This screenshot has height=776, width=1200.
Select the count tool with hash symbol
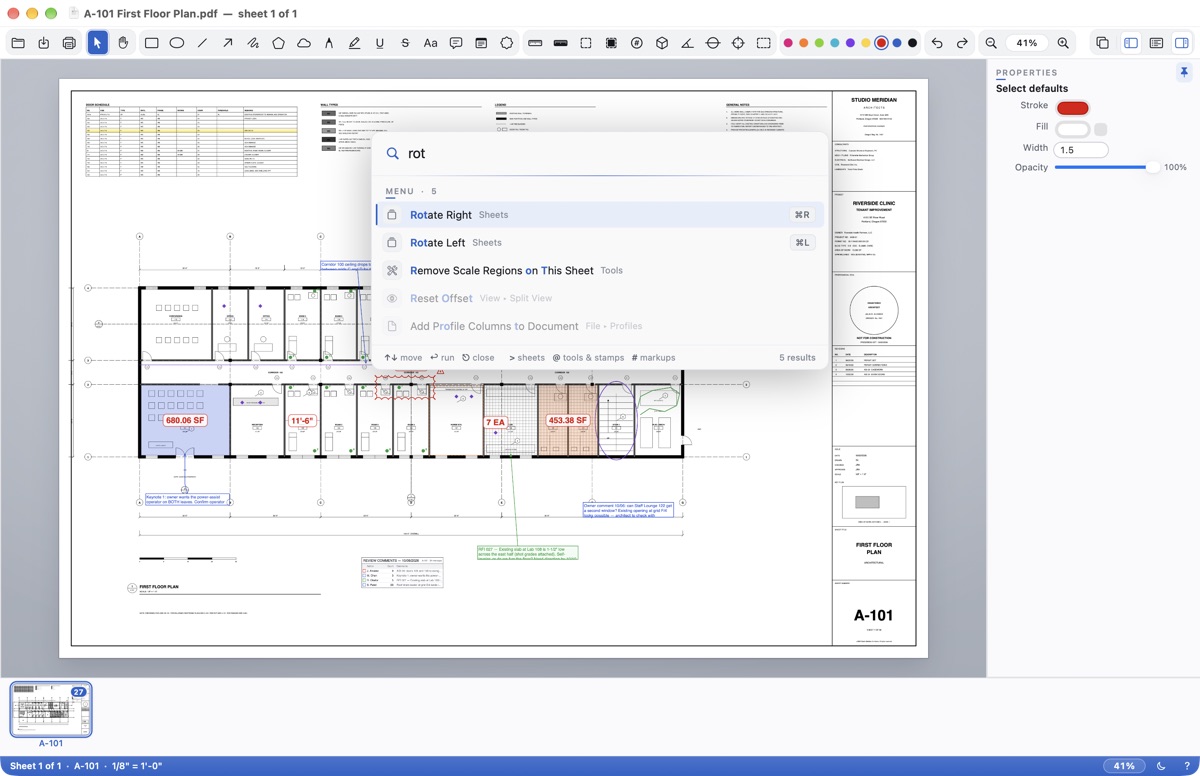coord(636,43)
